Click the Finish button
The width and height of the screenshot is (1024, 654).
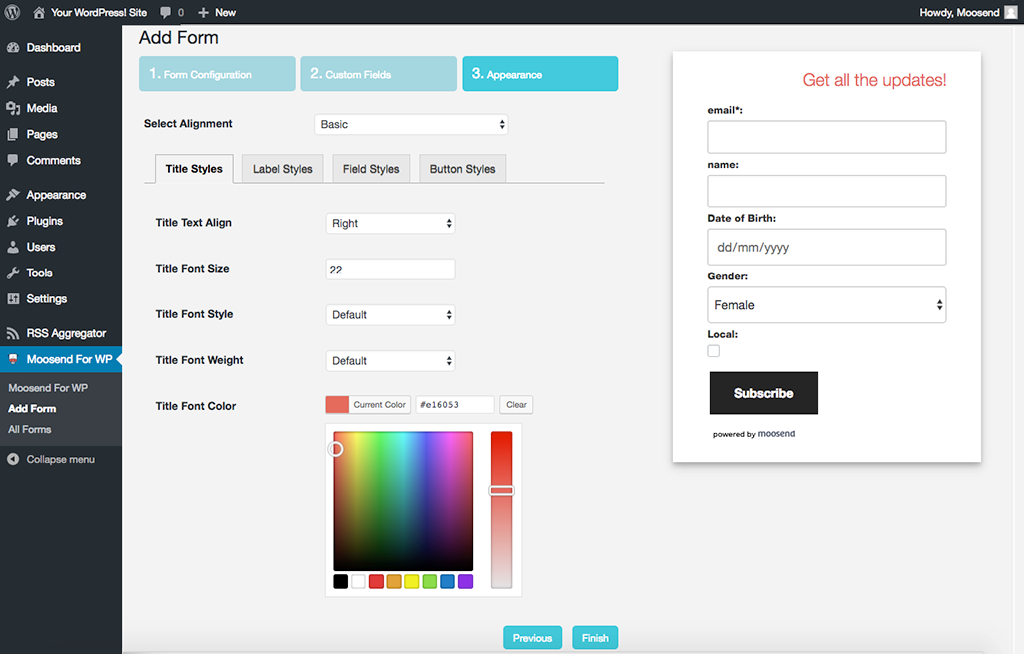tap(595, 638)
